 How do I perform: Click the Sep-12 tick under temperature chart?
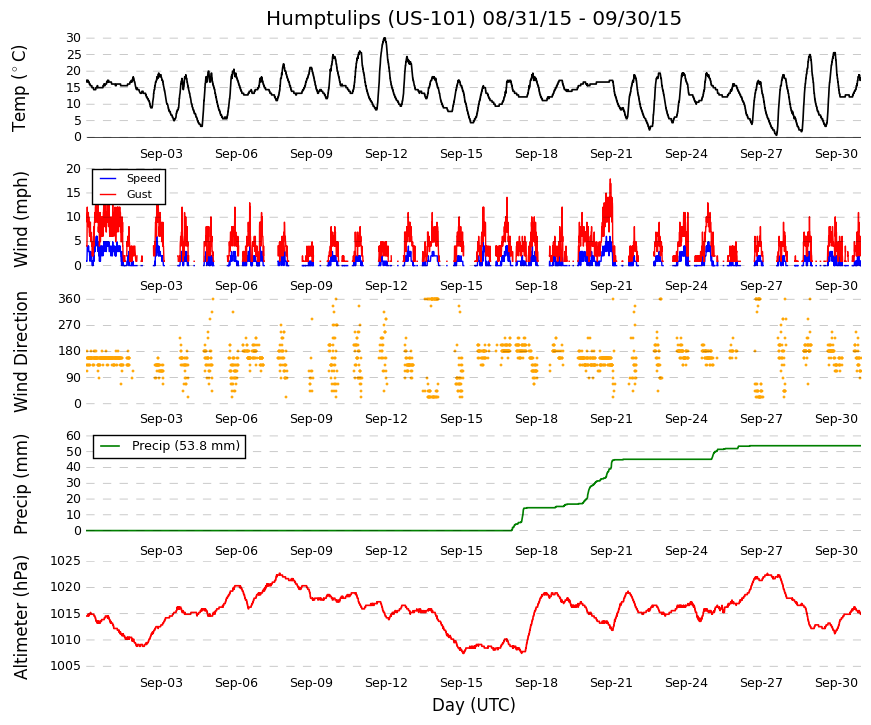click(x=386, y=154)
